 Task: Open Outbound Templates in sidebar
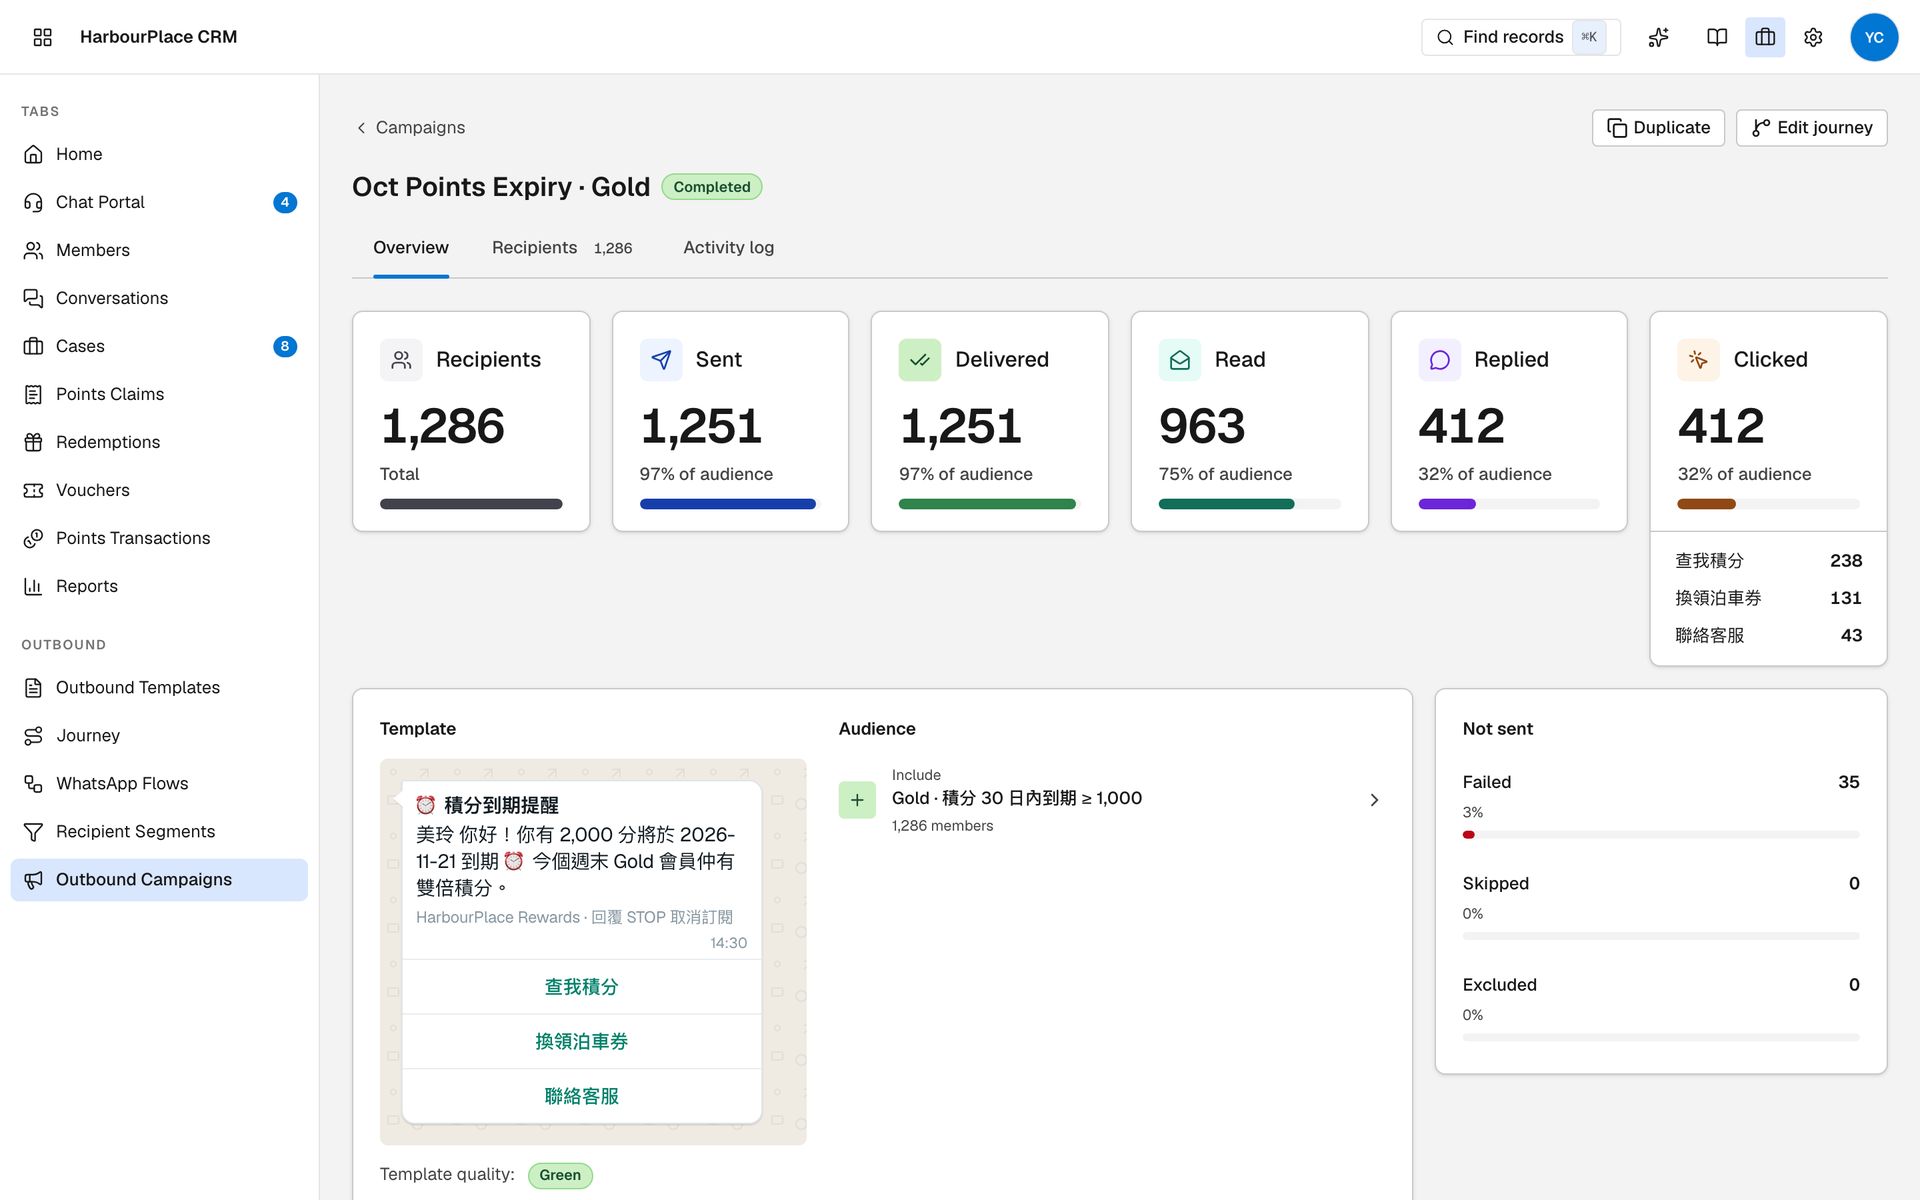(x=159, y=687)
